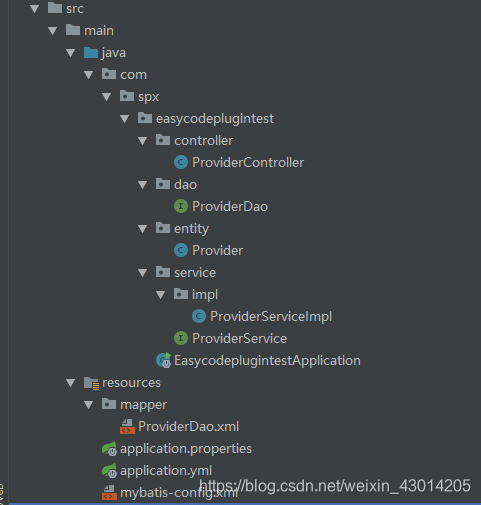
Task: Collapse the mapper folder arrow
Action: click(x=89, y=405)
